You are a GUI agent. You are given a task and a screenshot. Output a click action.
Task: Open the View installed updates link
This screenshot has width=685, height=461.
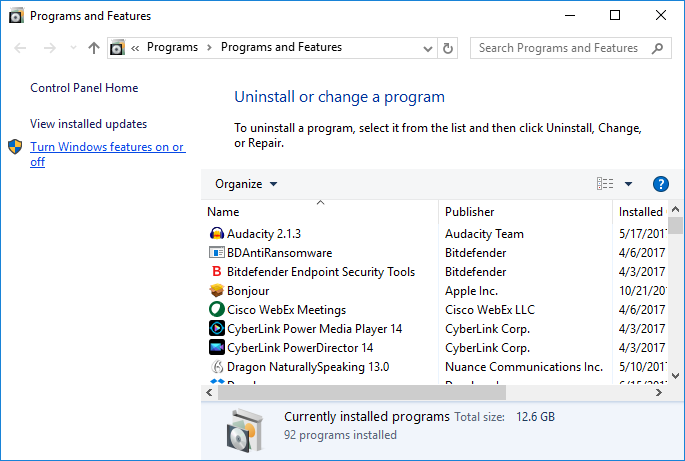click(x=88, y=124)
